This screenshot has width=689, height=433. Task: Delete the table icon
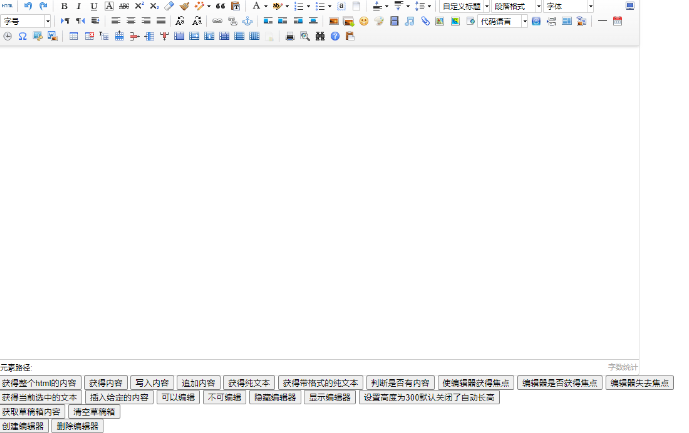89,36
